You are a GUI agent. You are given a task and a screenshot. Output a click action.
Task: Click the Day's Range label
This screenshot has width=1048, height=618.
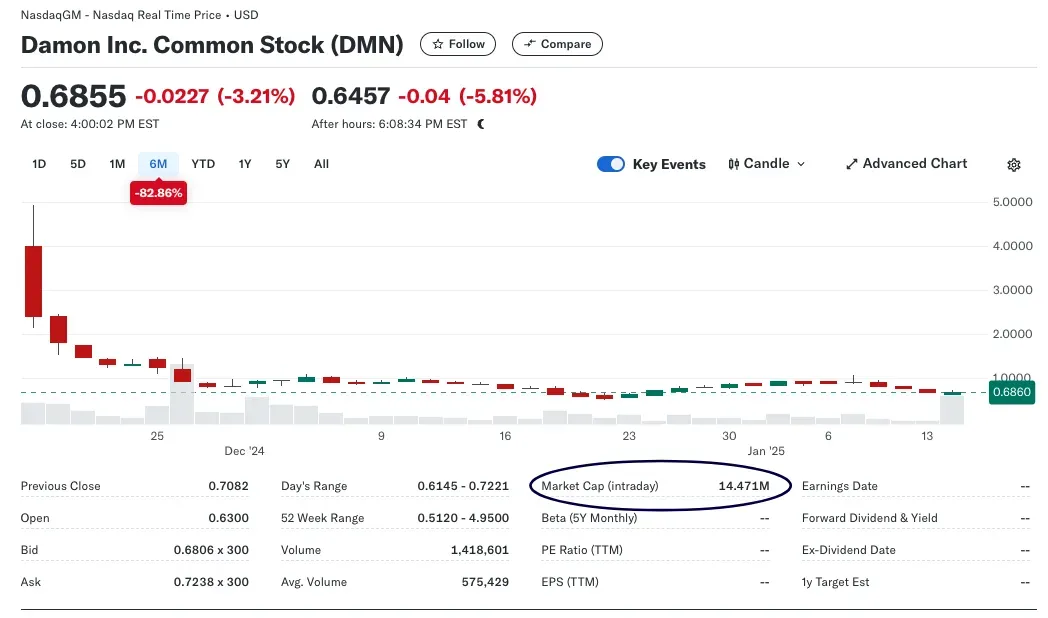tap(314, 486)
